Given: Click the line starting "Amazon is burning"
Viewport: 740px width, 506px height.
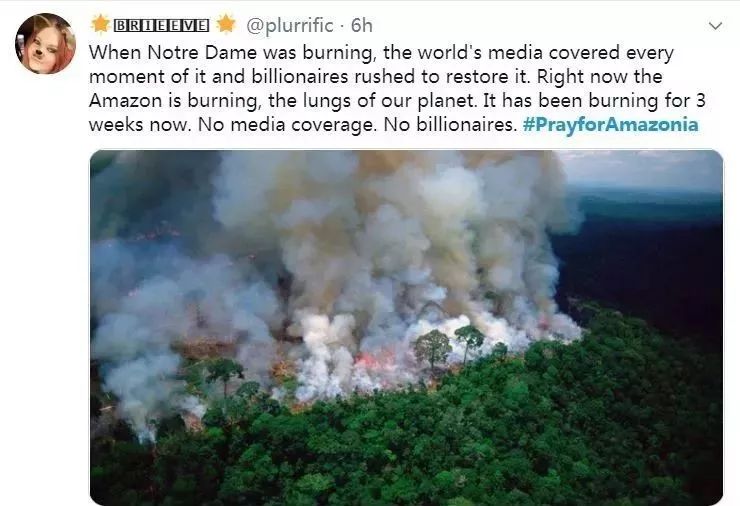Looking at the screenshot, I should [x=397, y=101].
